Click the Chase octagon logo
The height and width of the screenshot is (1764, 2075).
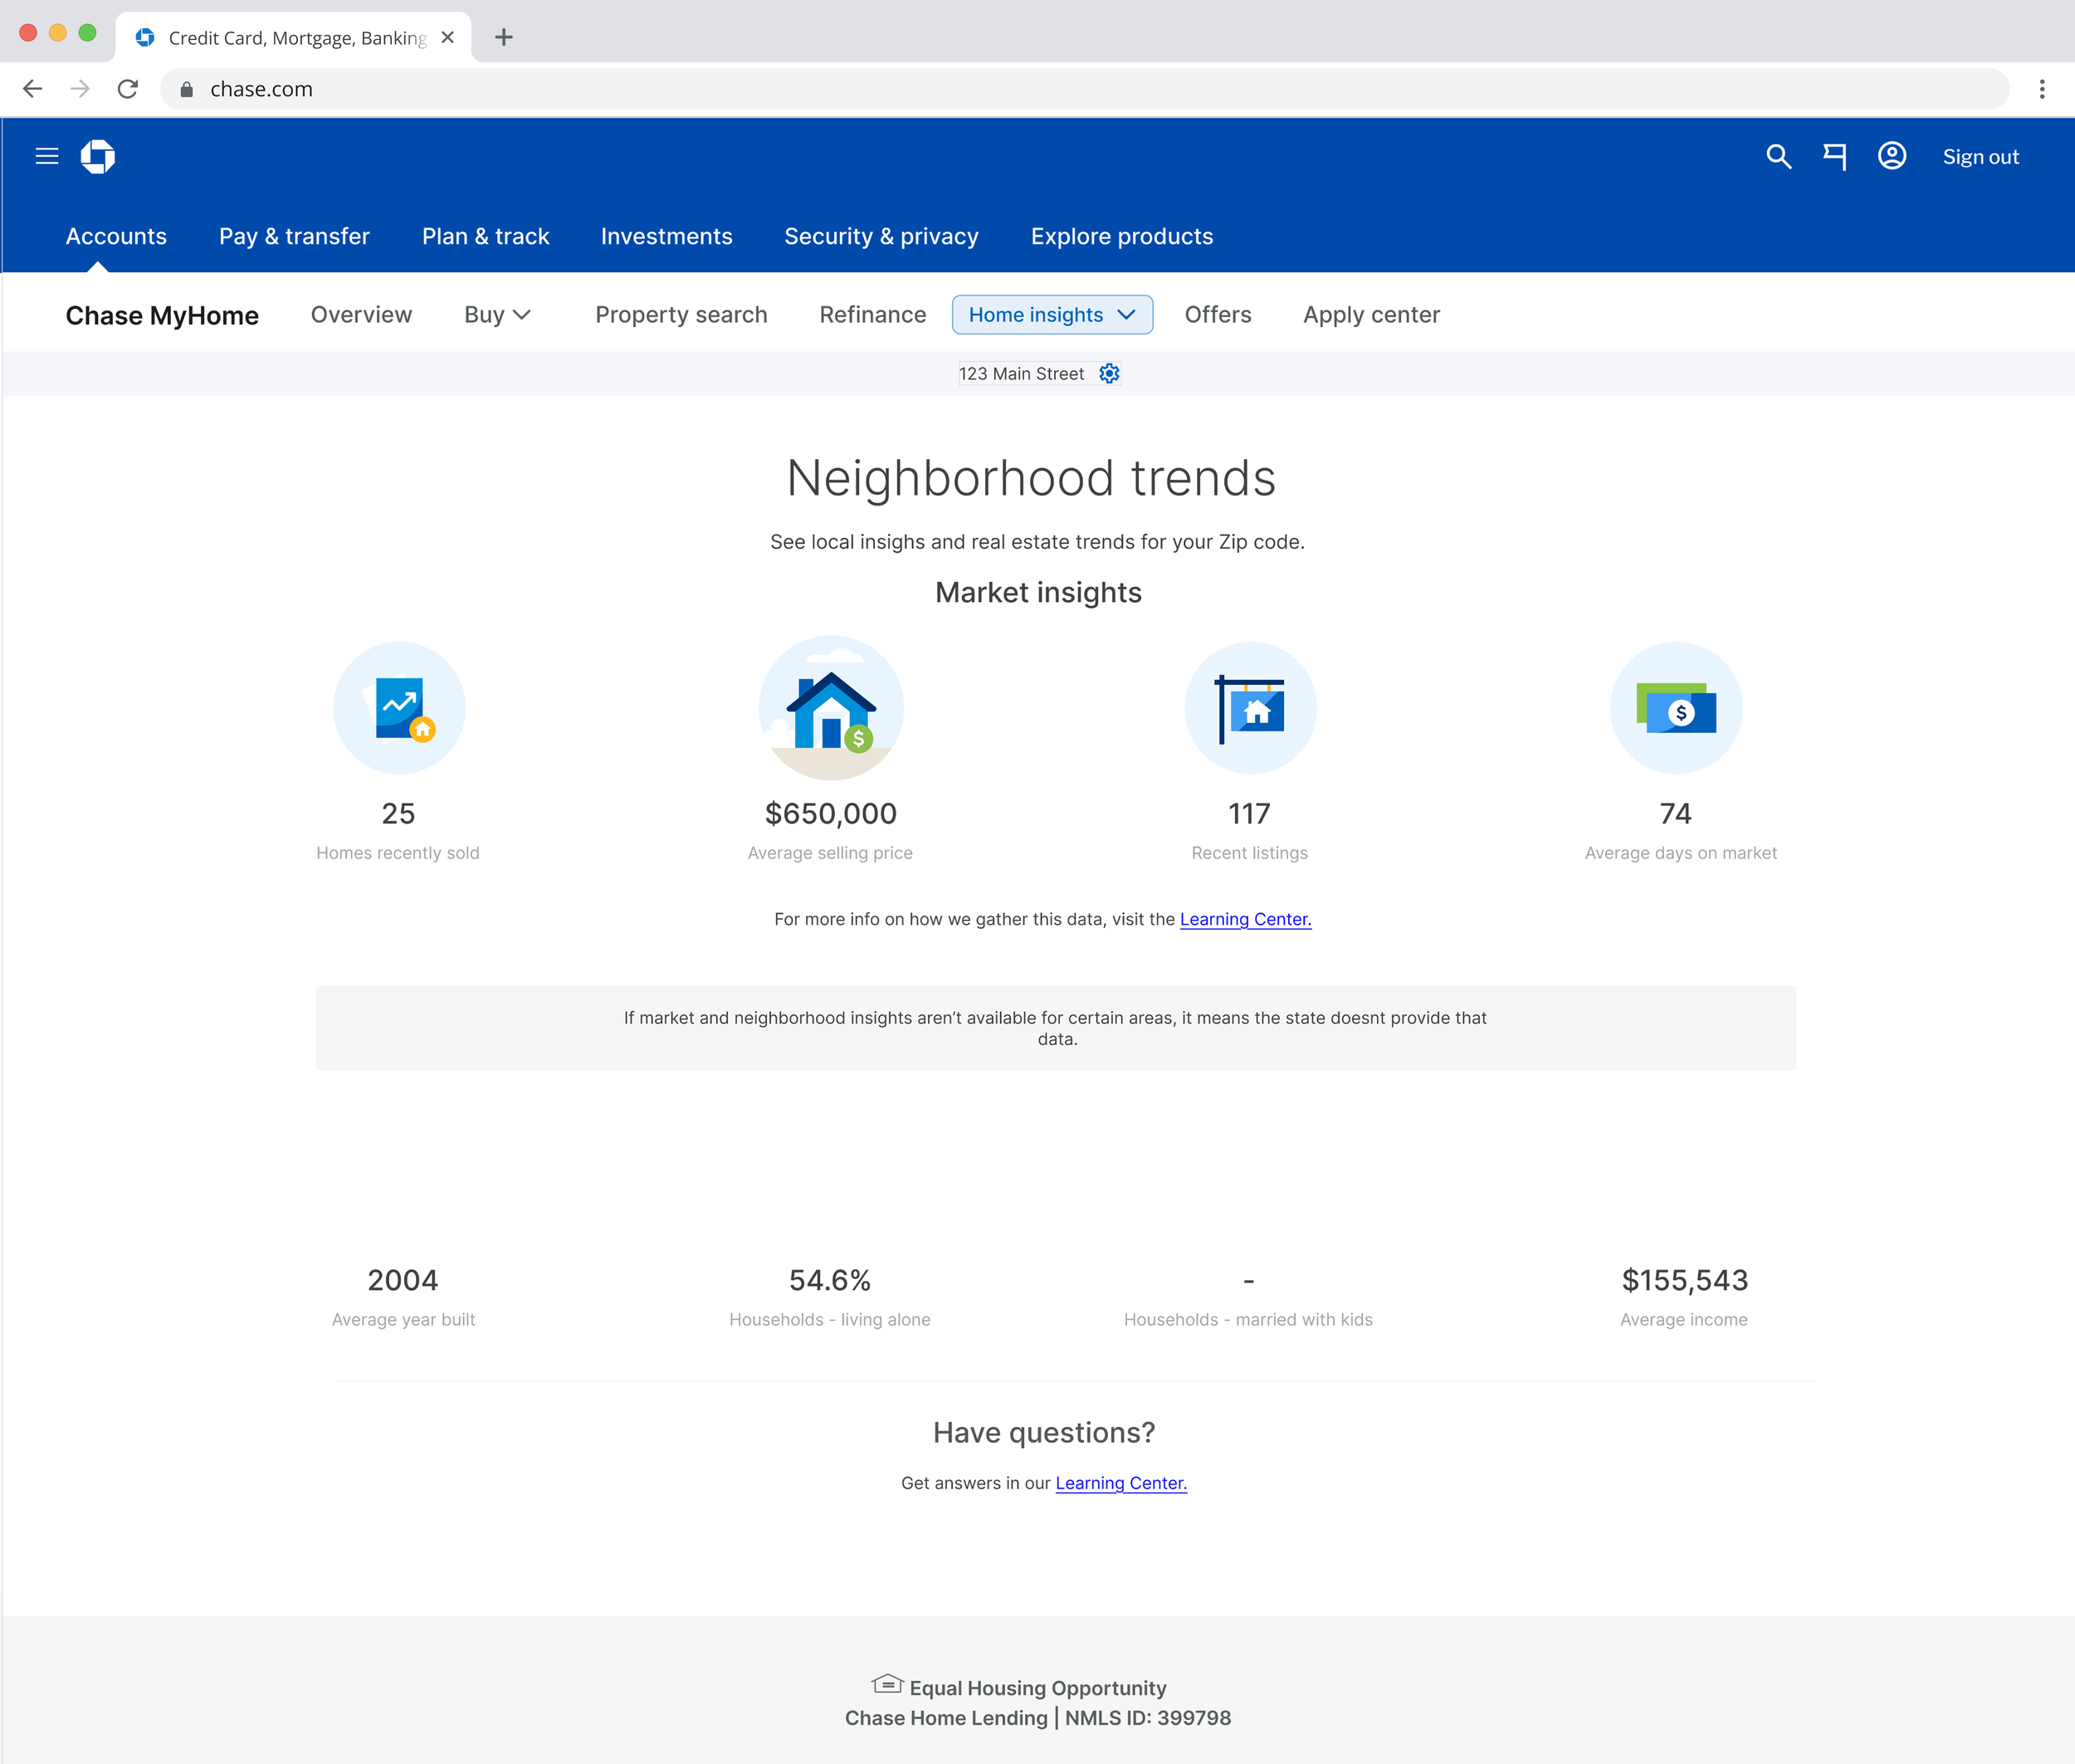98,156
